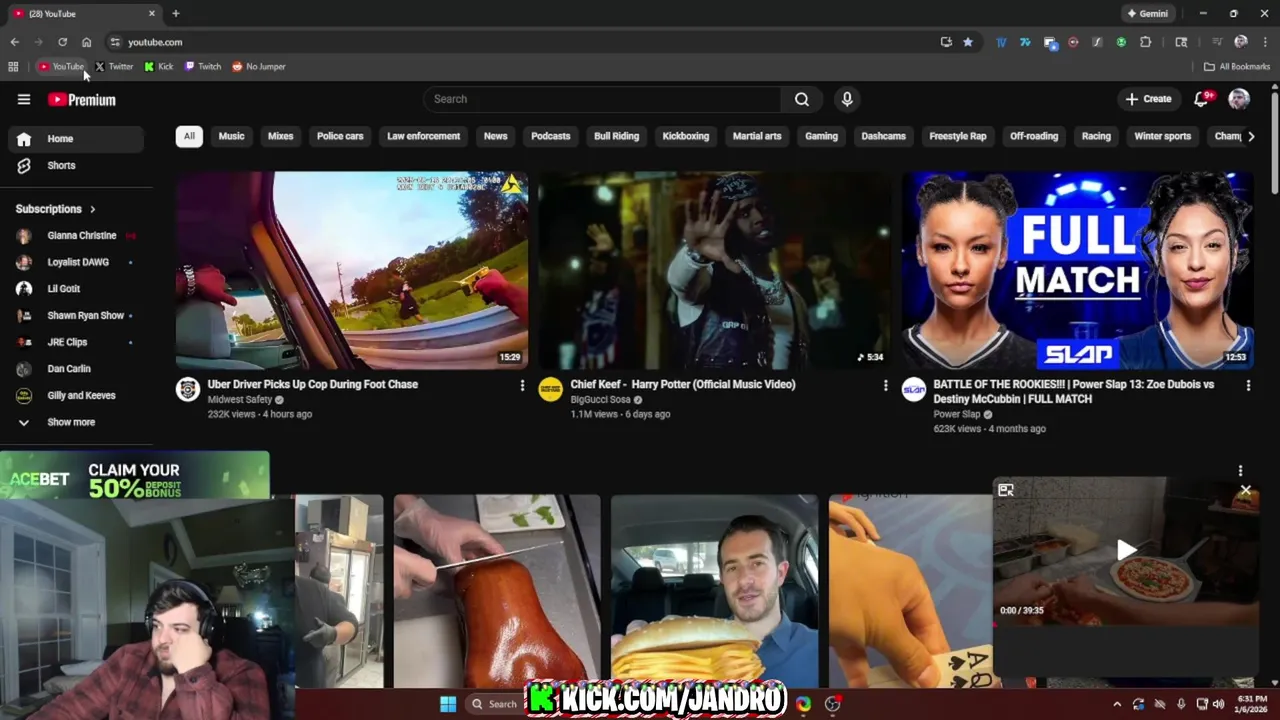This screenshot has height=720, width=1280.
Task: Reload the page in Chrome
Action: pyautogui.click(x=62, y=42)
